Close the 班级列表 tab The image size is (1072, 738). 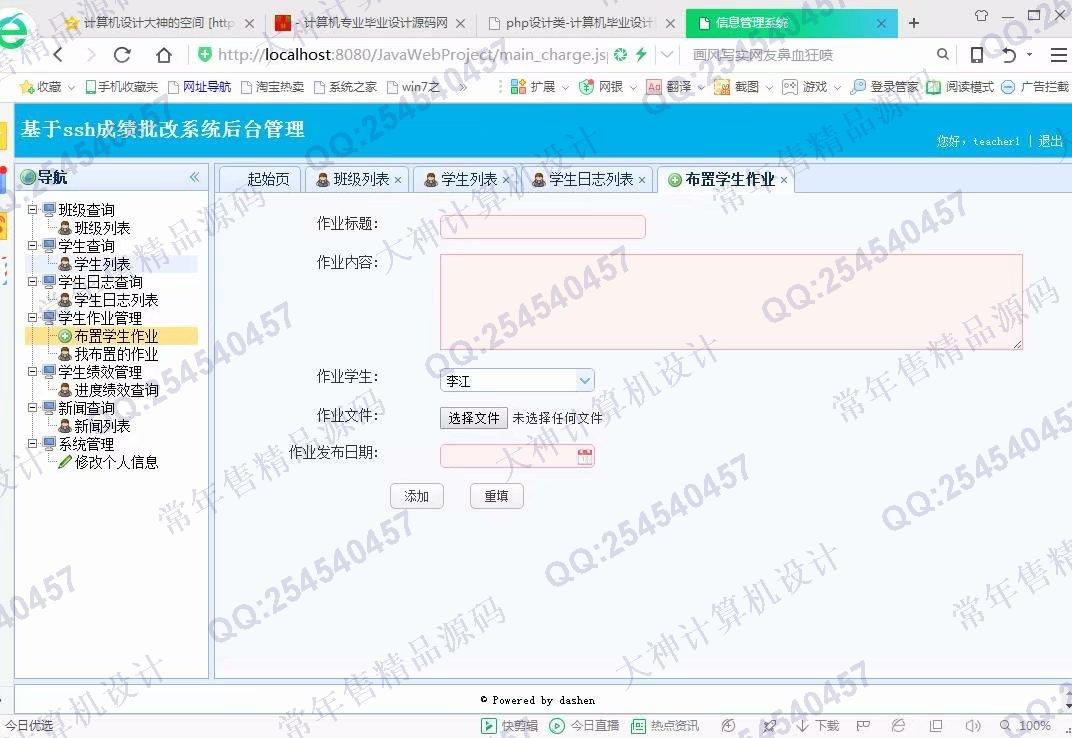pos(398,180)
